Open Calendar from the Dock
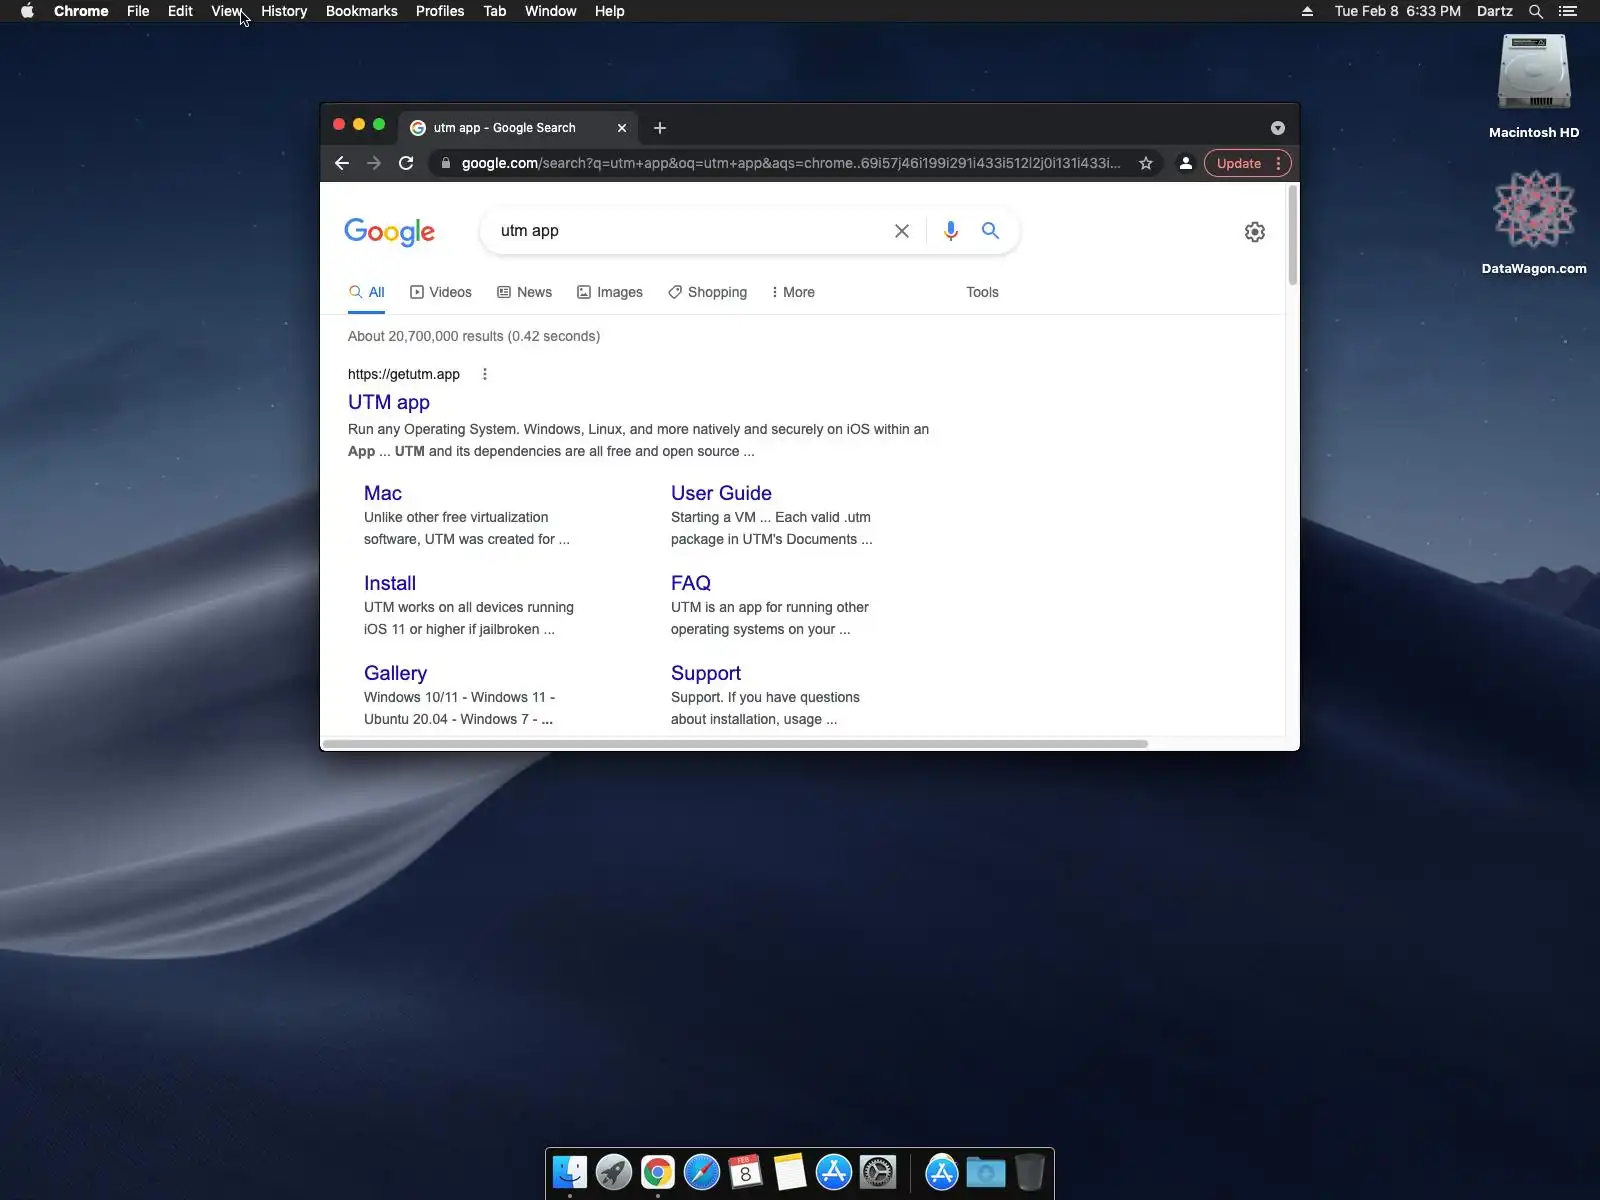The width and height of the screenshot is (1600, 1200). tap(746, 1172)
